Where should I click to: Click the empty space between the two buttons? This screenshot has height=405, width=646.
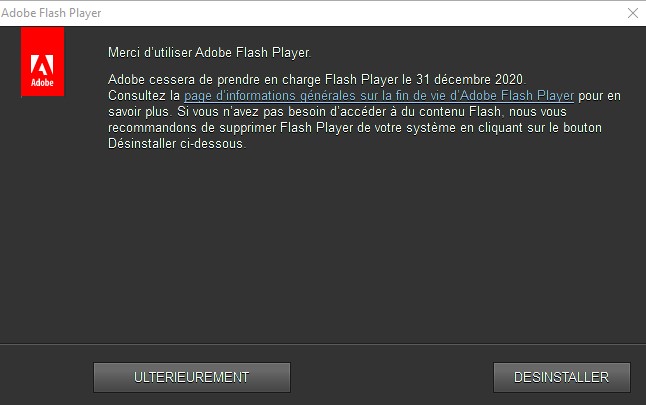[392, 377]
